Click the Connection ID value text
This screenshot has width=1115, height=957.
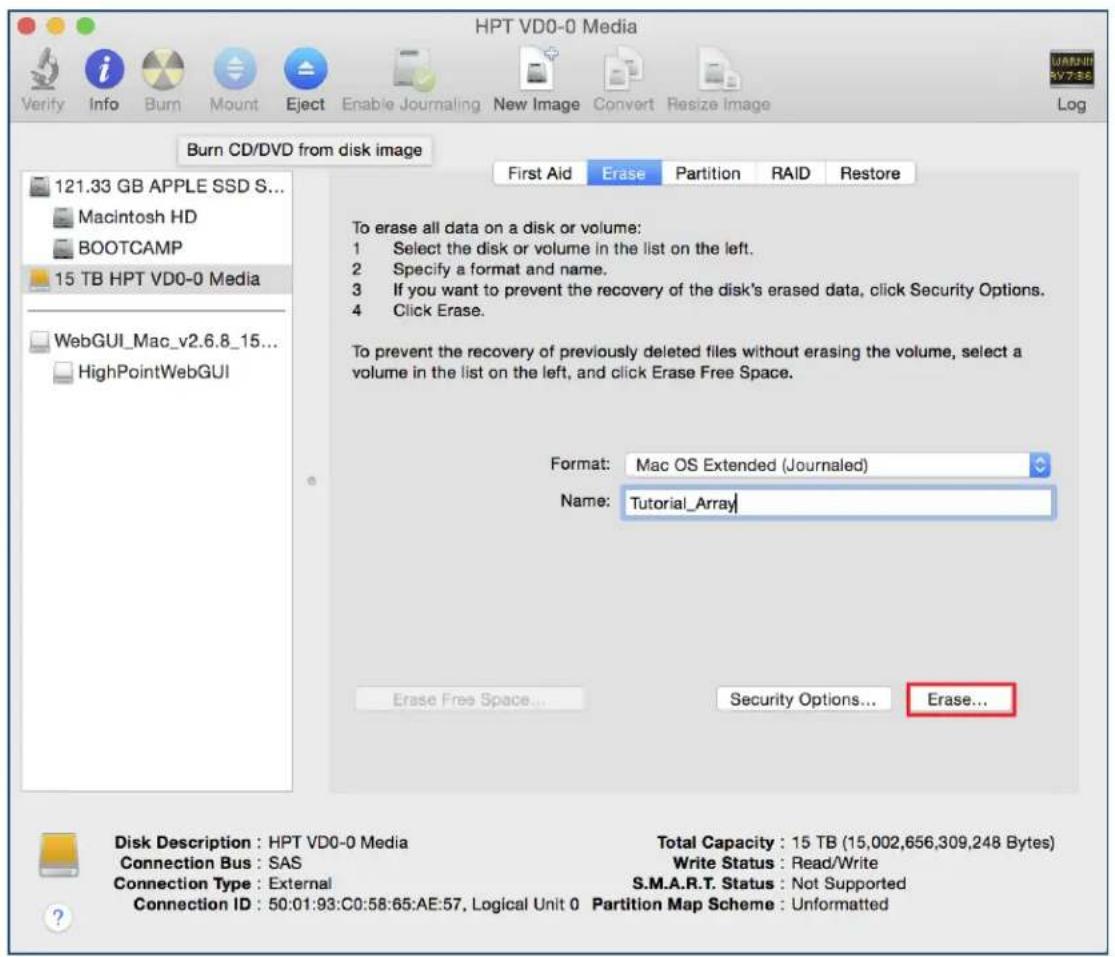click(x=423, y=904)
